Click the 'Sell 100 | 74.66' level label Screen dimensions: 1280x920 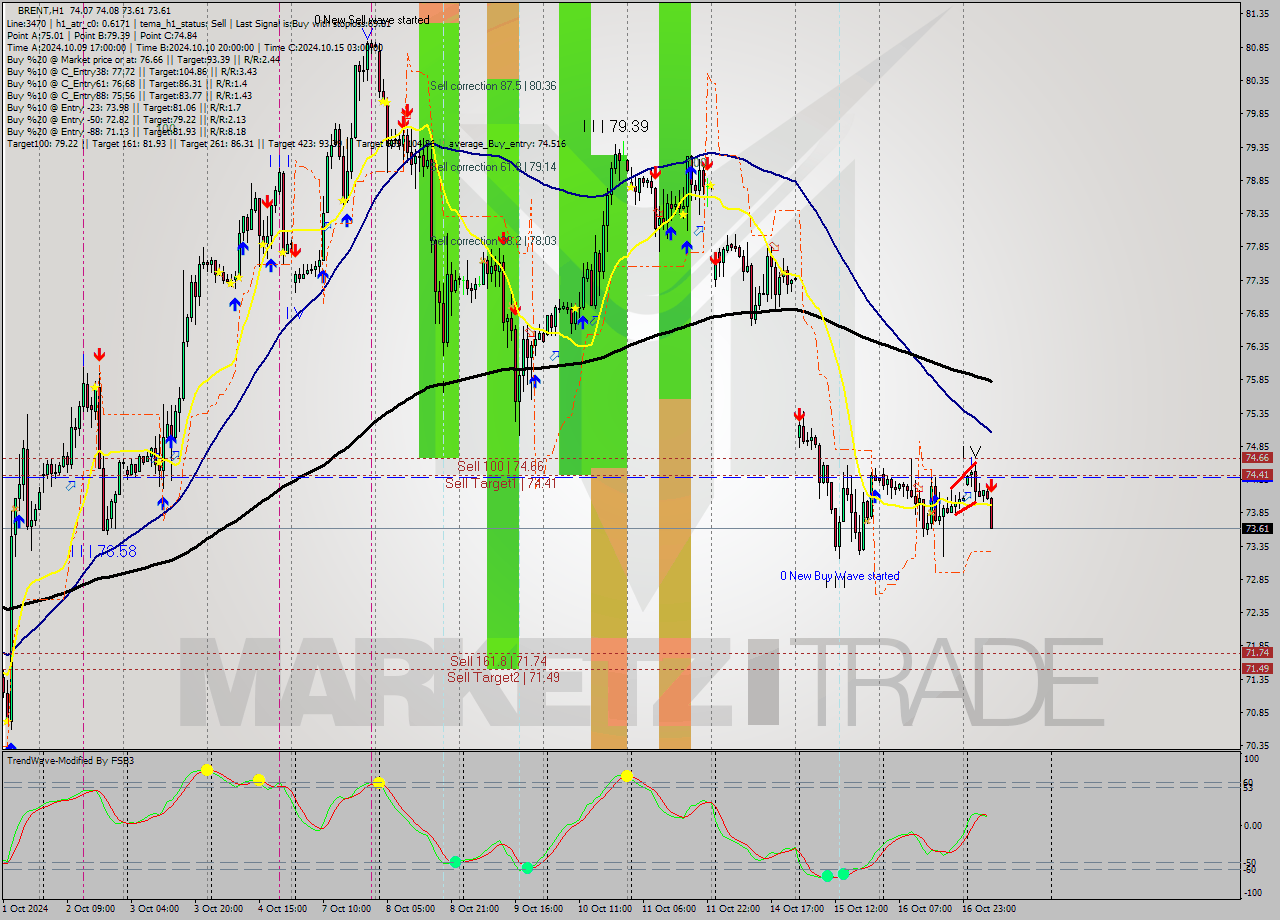coord(501,466)
